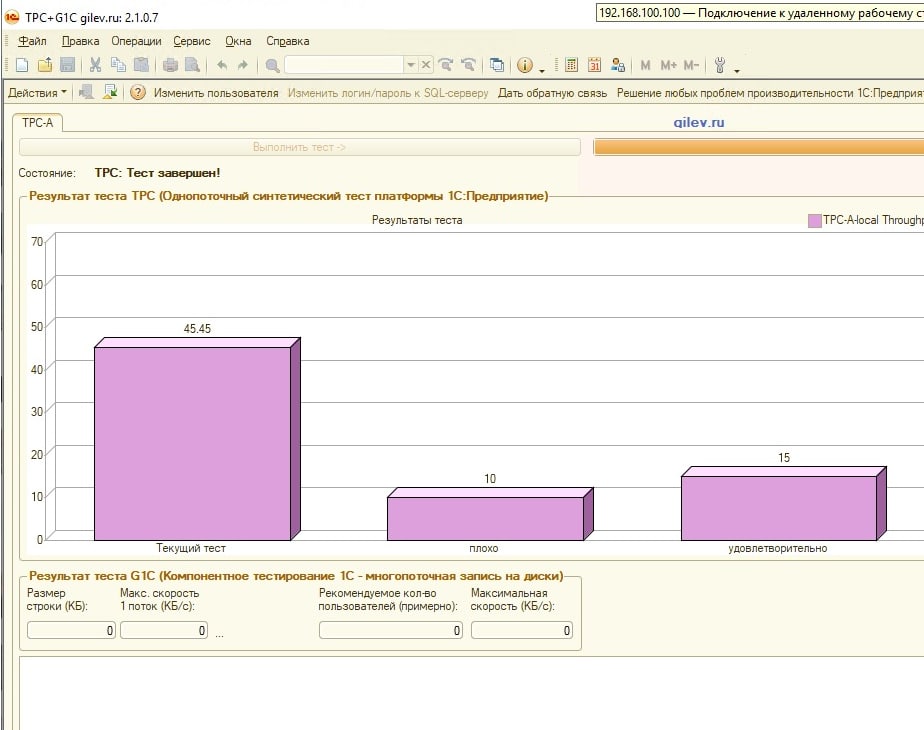Click the Выполнить тест button
This screenshot has height=730, width=924.
299,147
